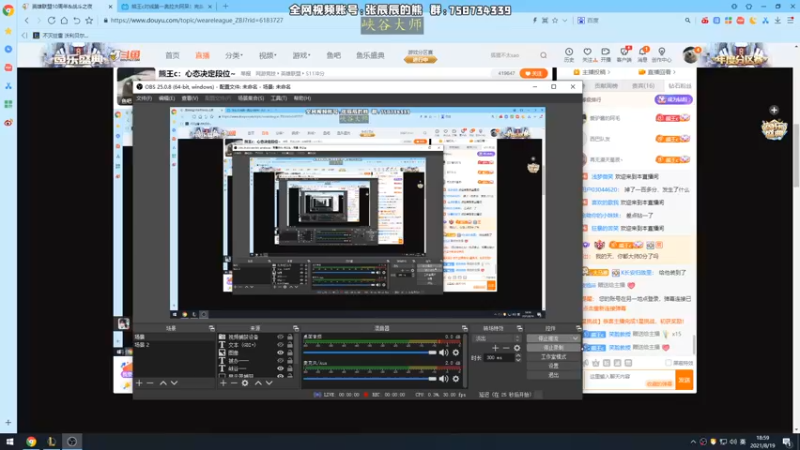Image resolution: width=800 pixels, height=450 pixels.
Task: Toggle visibility of image source row
Action: coord(280,353)
